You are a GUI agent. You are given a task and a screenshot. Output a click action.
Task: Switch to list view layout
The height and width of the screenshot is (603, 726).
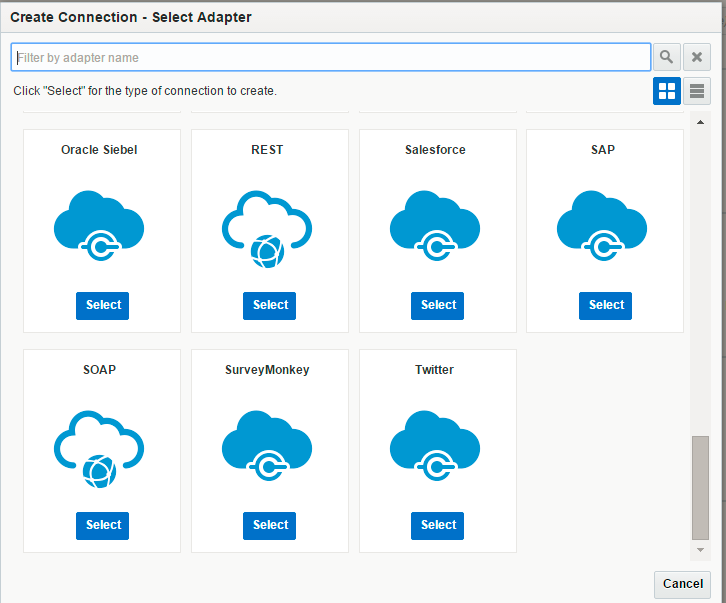click(697, 91)
